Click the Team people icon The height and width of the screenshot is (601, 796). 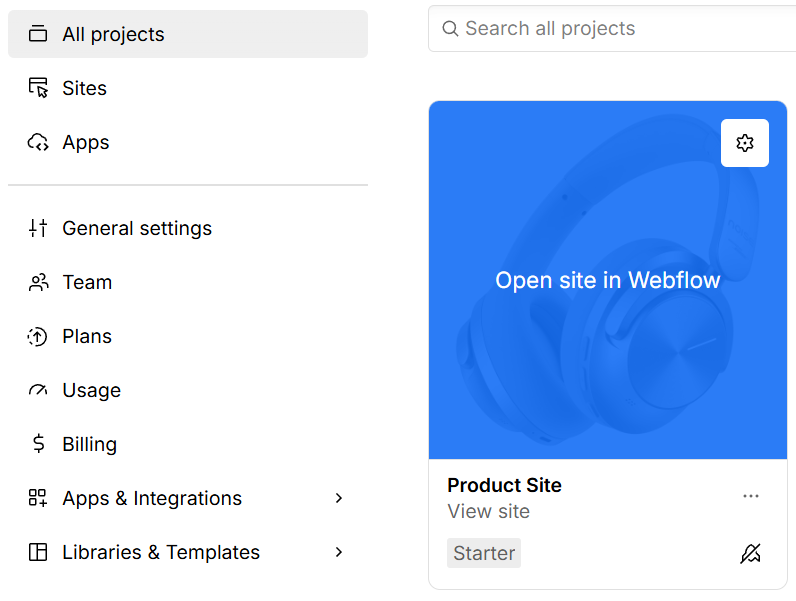[38, 282]
